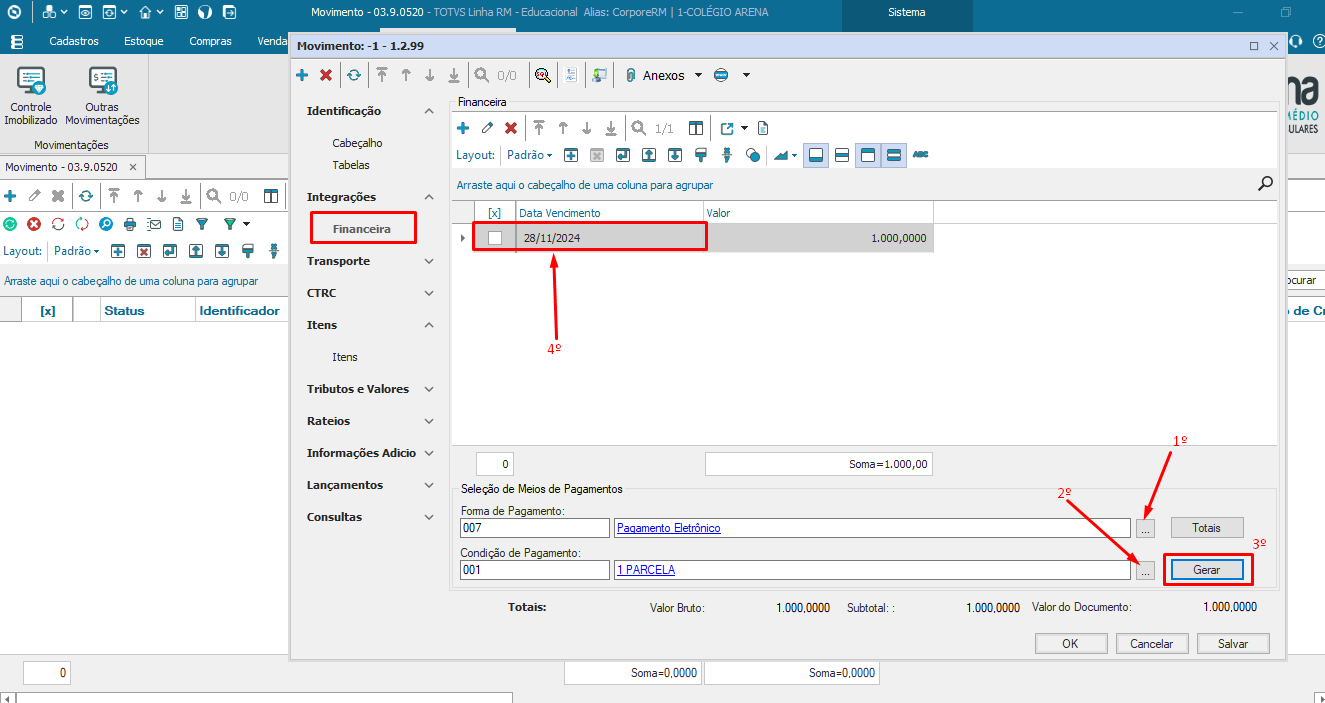Click red X delete icon in Financeira toolbar
This screenshot has height=703, width=1325.
[x=511, y=128]
